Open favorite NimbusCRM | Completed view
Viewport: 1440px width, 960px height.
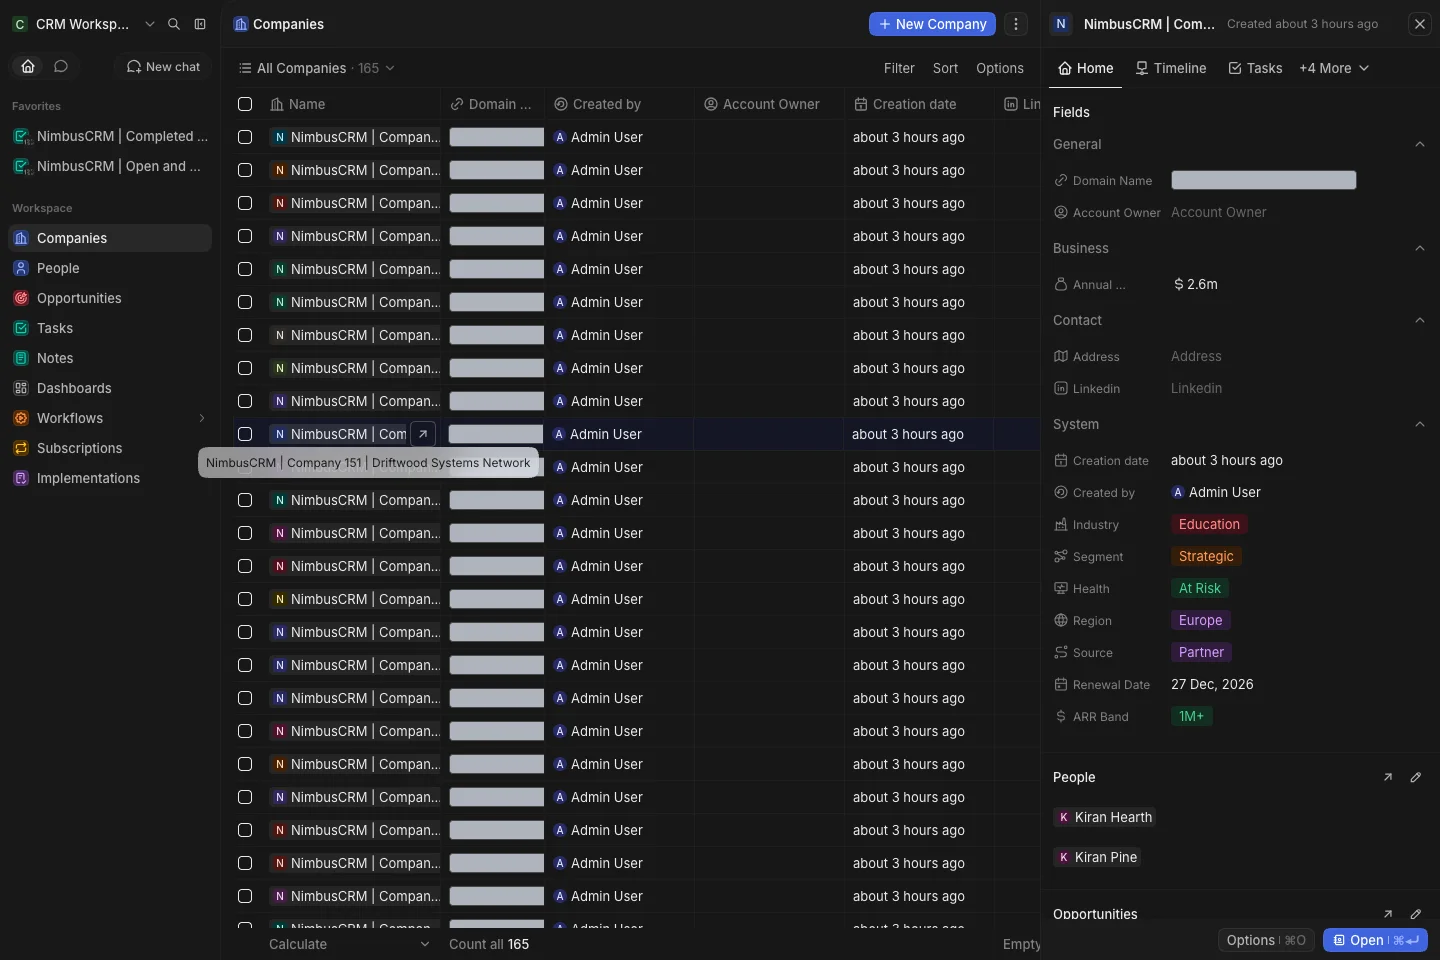(x=110, y=136)
